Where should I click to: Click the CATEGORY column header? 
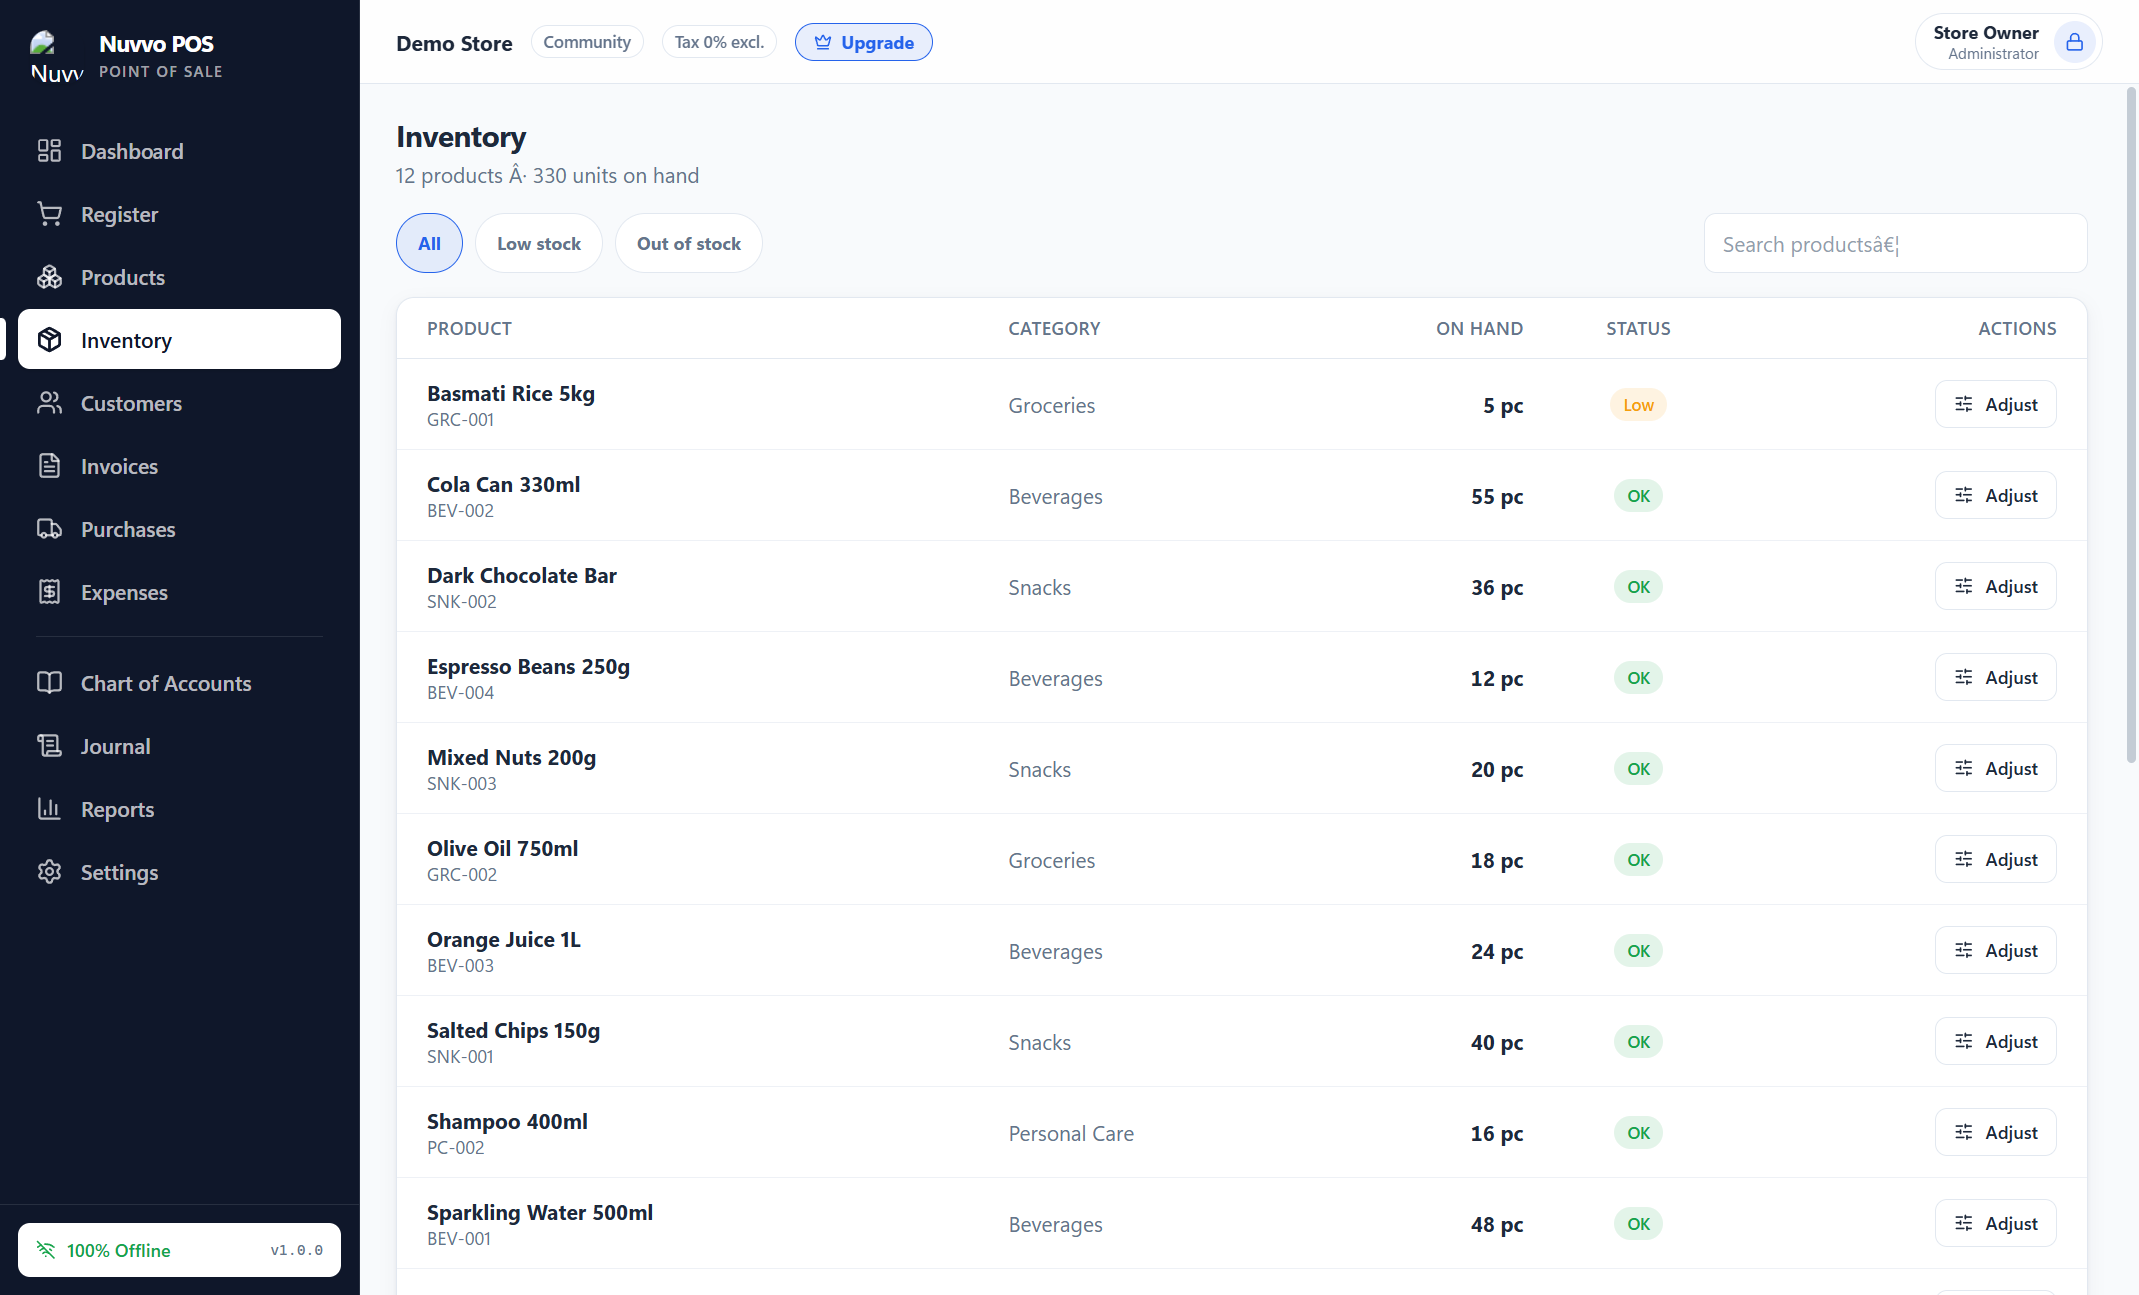tap(1054, 328)
